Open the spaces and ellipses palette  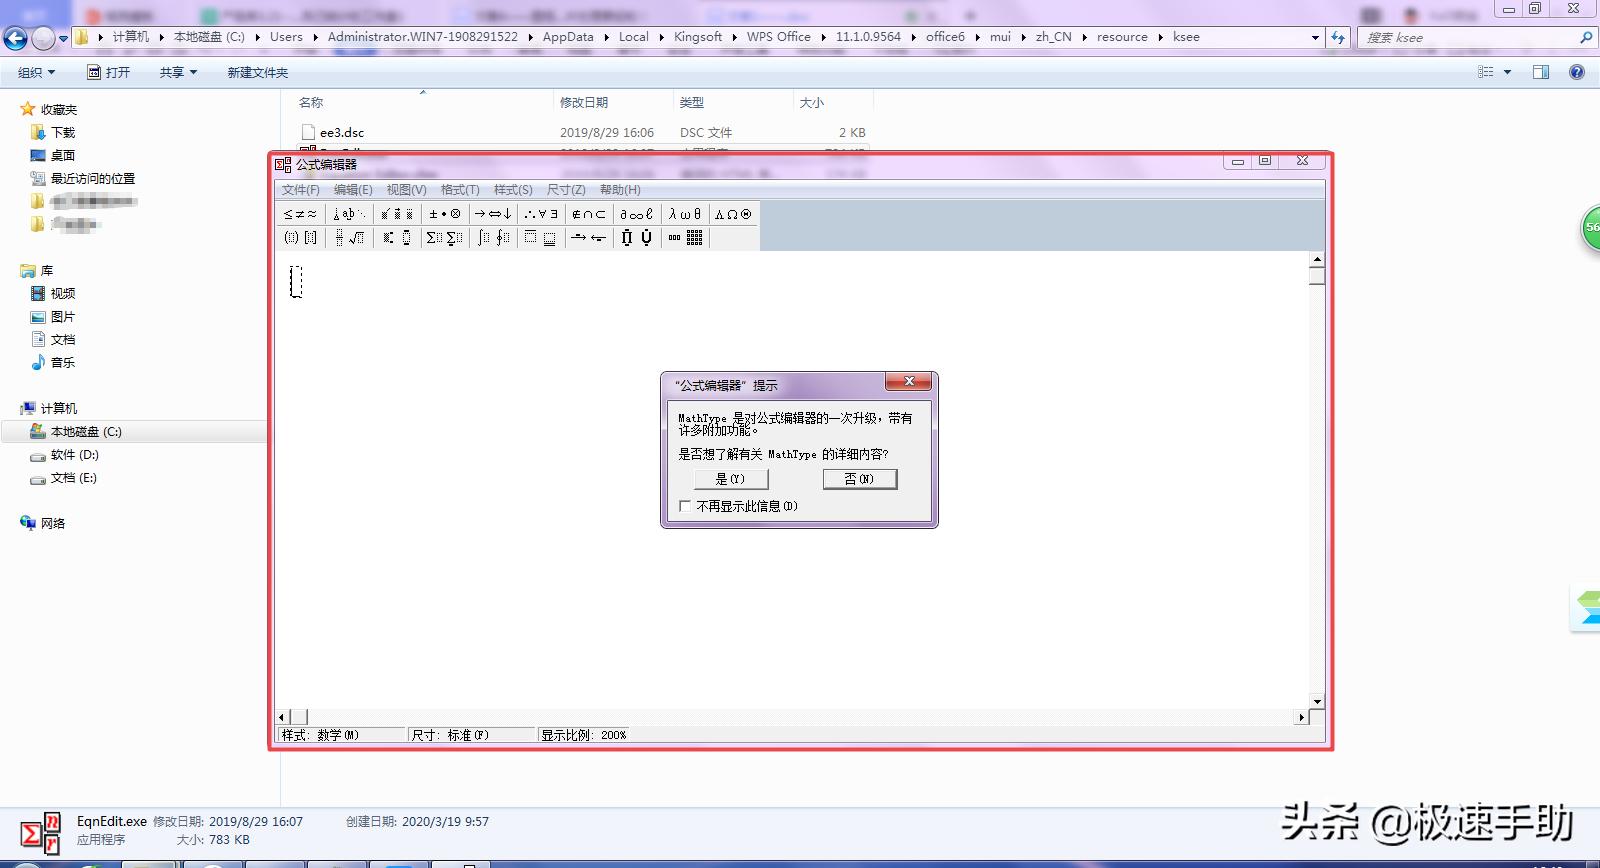(x=349, y=214)
